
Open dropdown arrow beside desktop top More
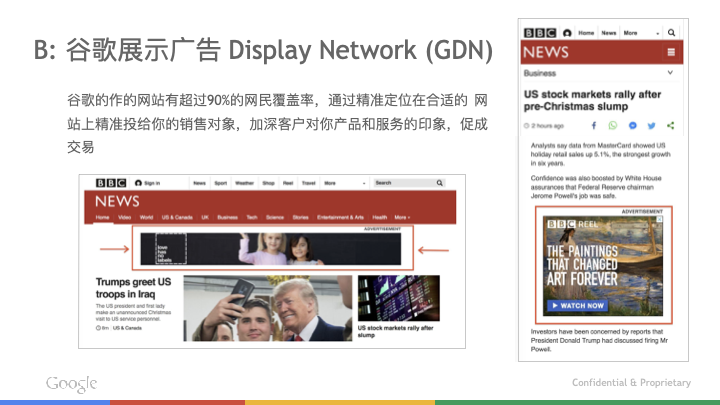[364, 184]
